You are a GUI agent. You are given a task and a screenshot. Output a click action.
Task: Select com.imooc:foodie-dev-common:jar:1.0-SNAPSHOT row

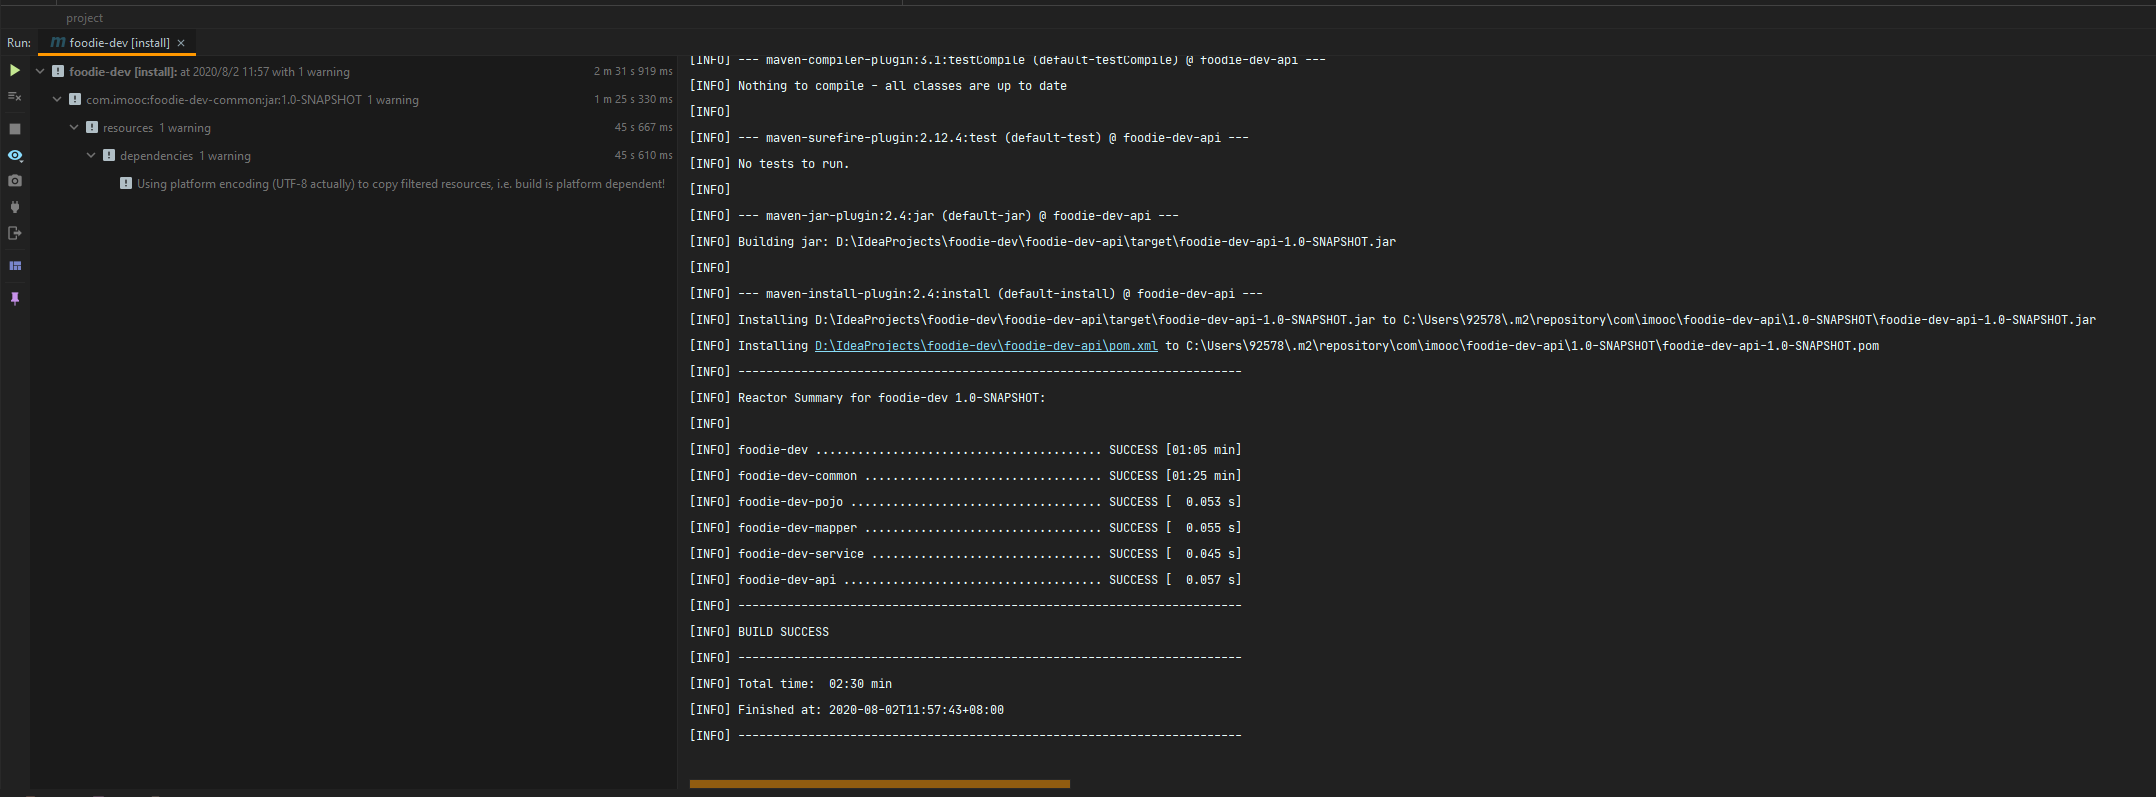355,99
